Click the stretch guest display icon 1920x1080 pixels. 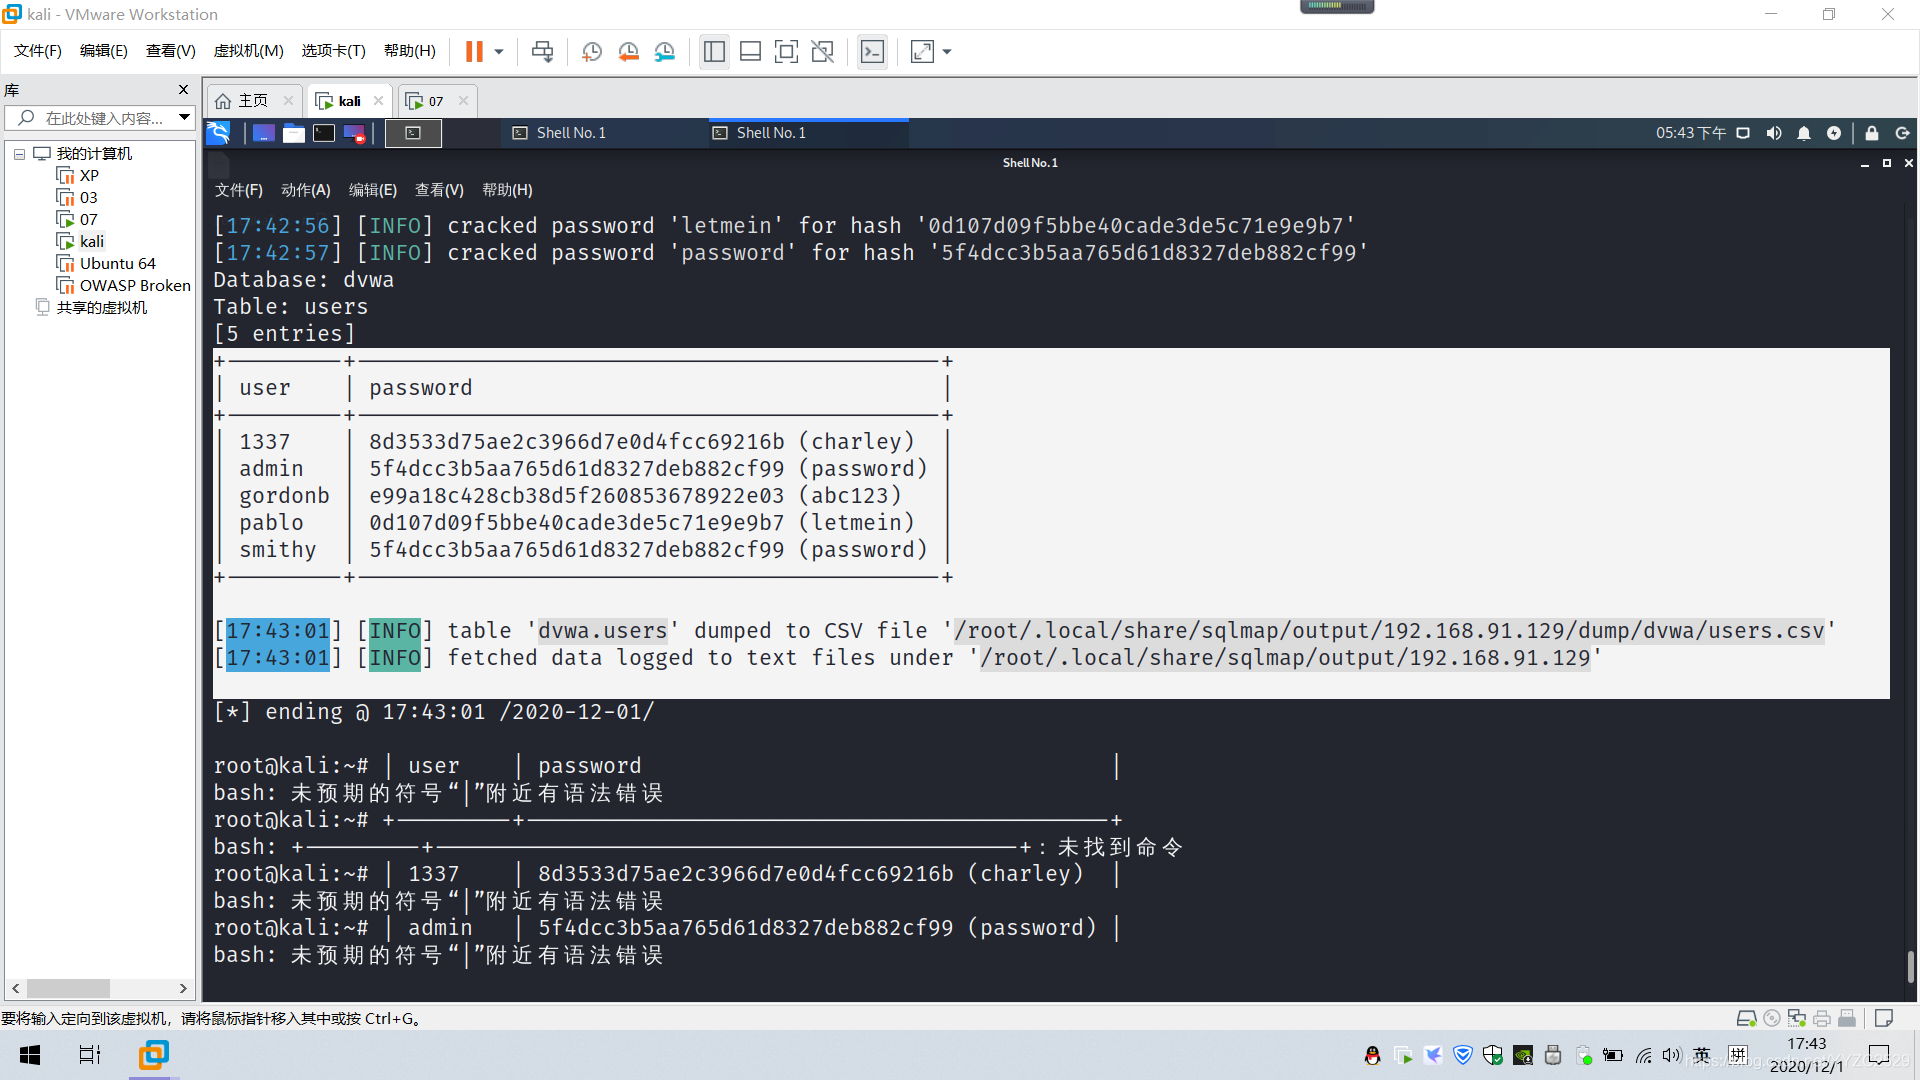tap(922, 51)
